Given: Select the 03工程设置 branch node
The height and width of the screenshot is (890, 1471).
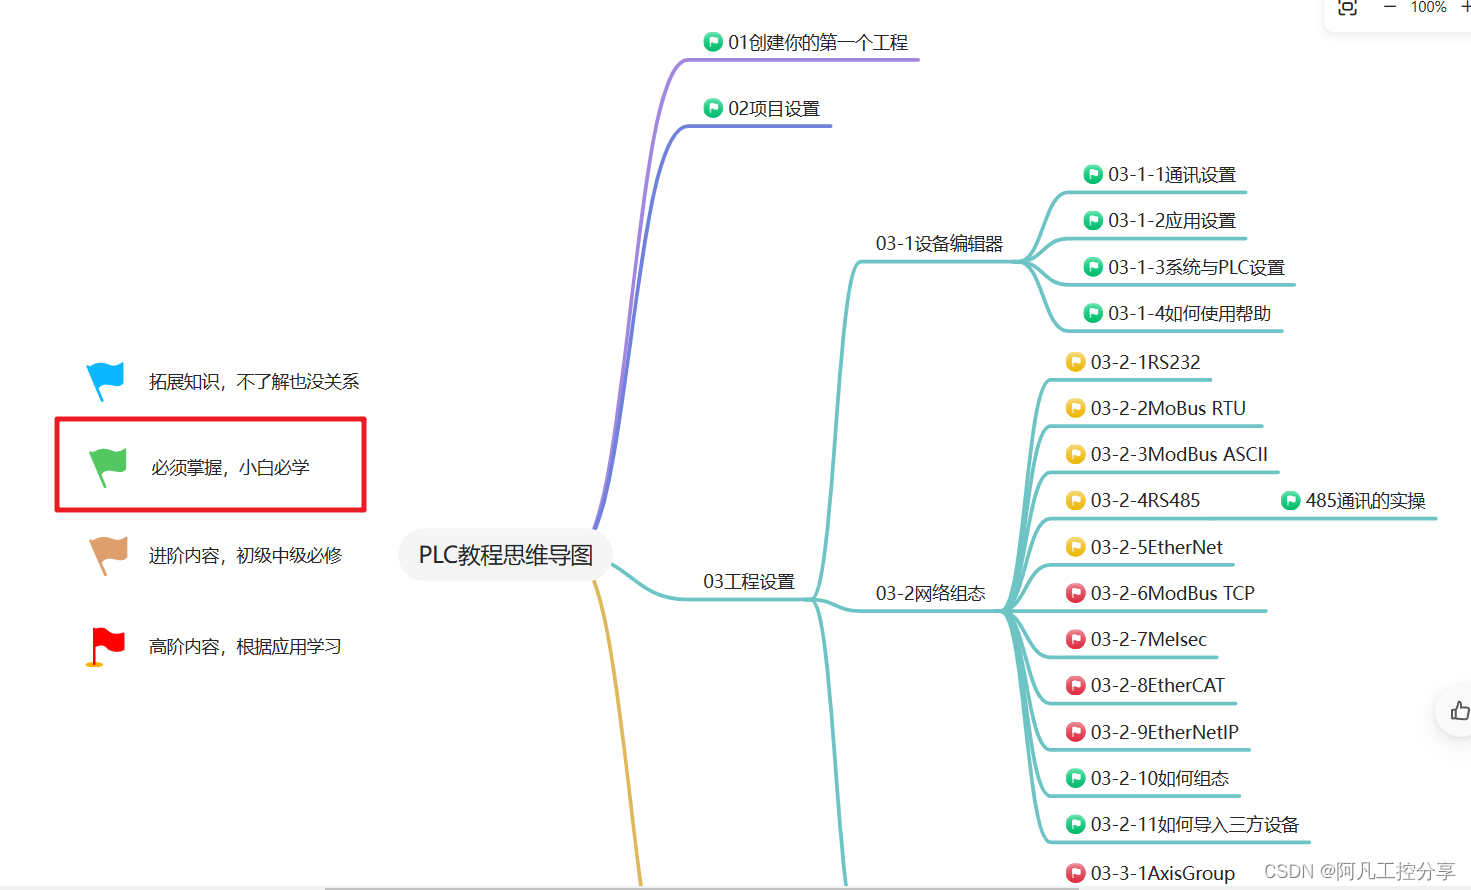Looking at the screenshot, I should (749, 581).
